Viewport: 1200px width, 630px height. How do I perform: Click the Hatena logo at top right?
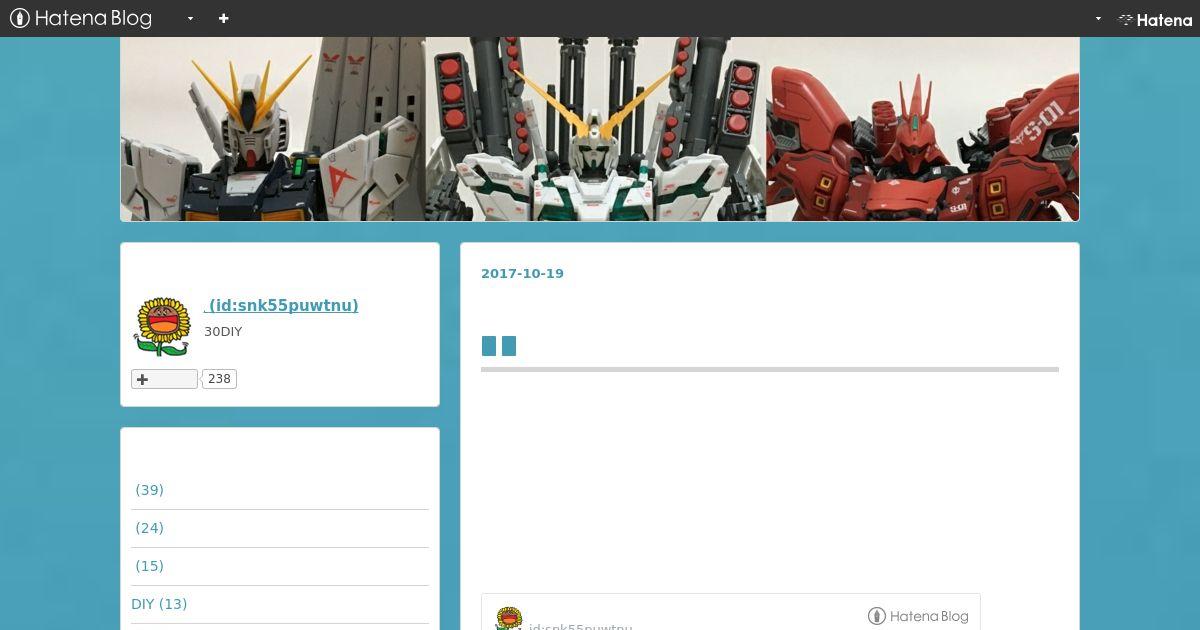click(1155, 19)
